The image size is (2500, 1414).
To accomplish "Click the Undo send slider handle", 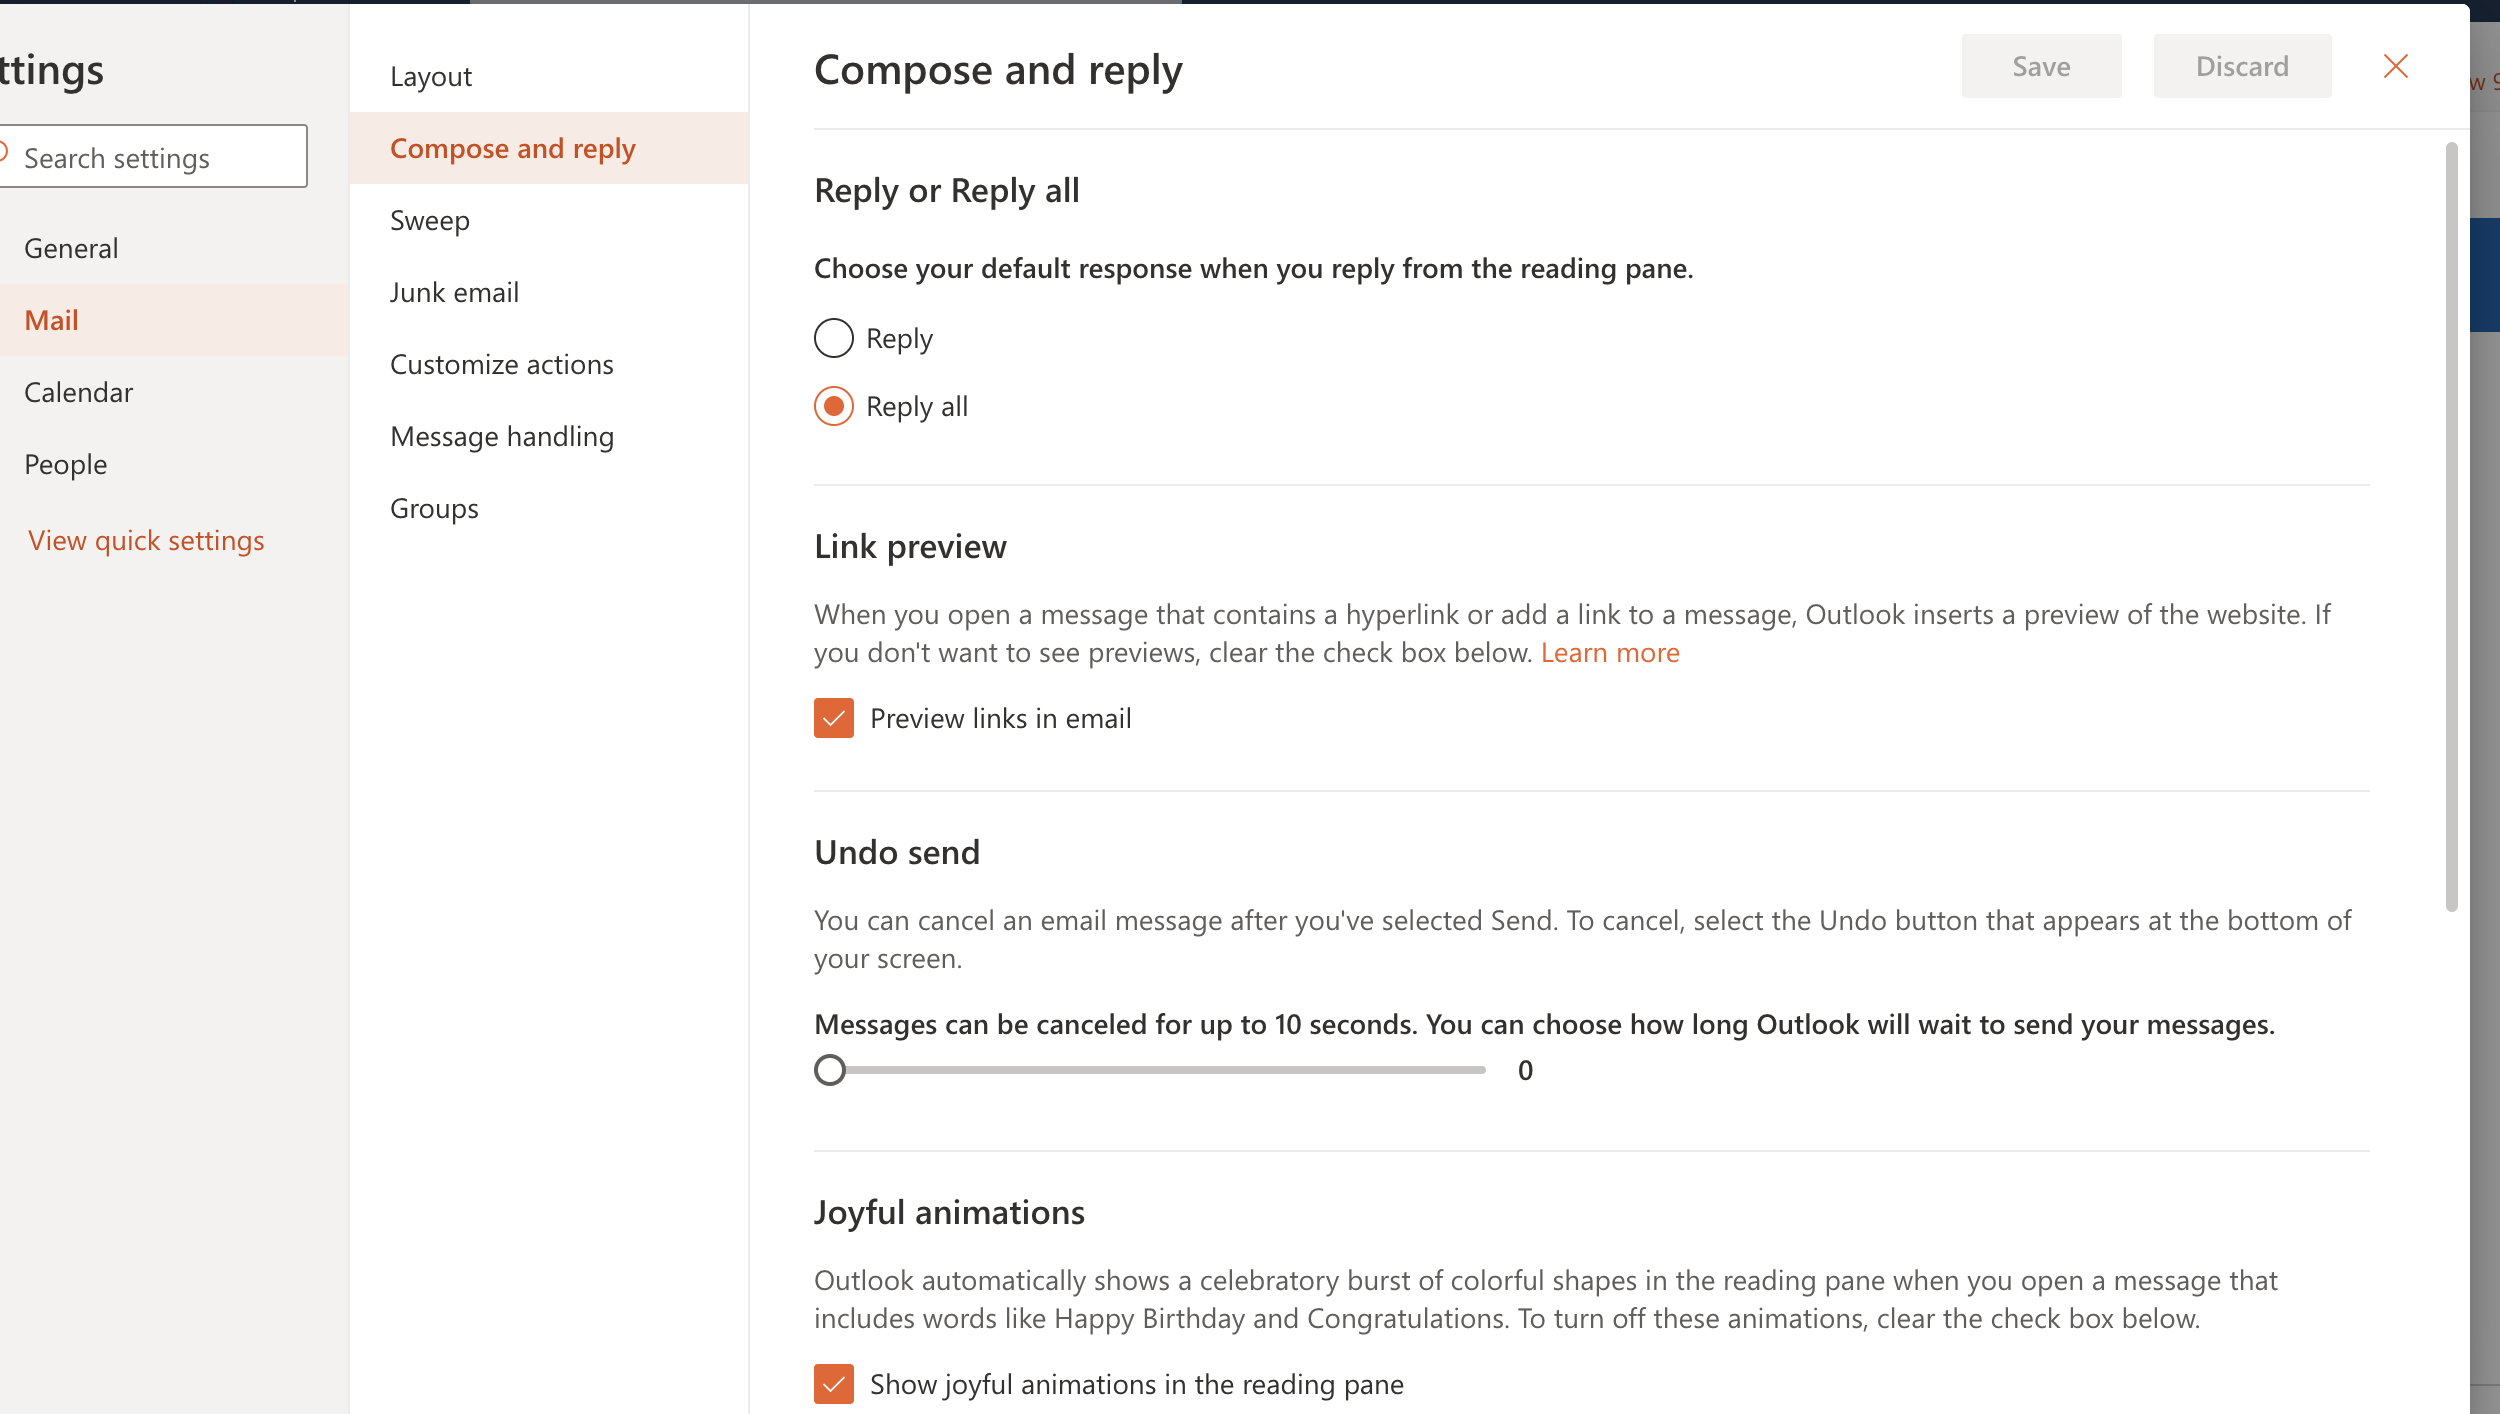I will (x=829, y=1071).
